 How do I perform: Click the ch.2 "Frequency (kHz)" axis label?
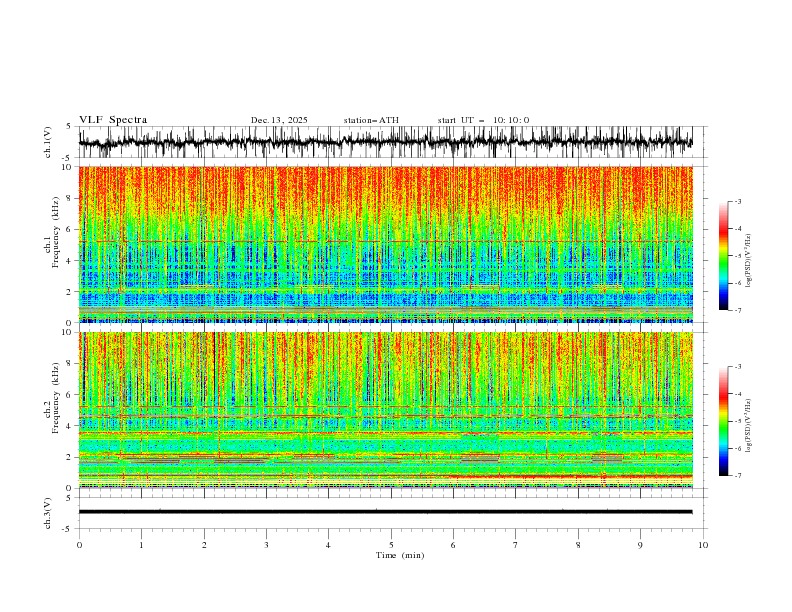coord(56,398)
